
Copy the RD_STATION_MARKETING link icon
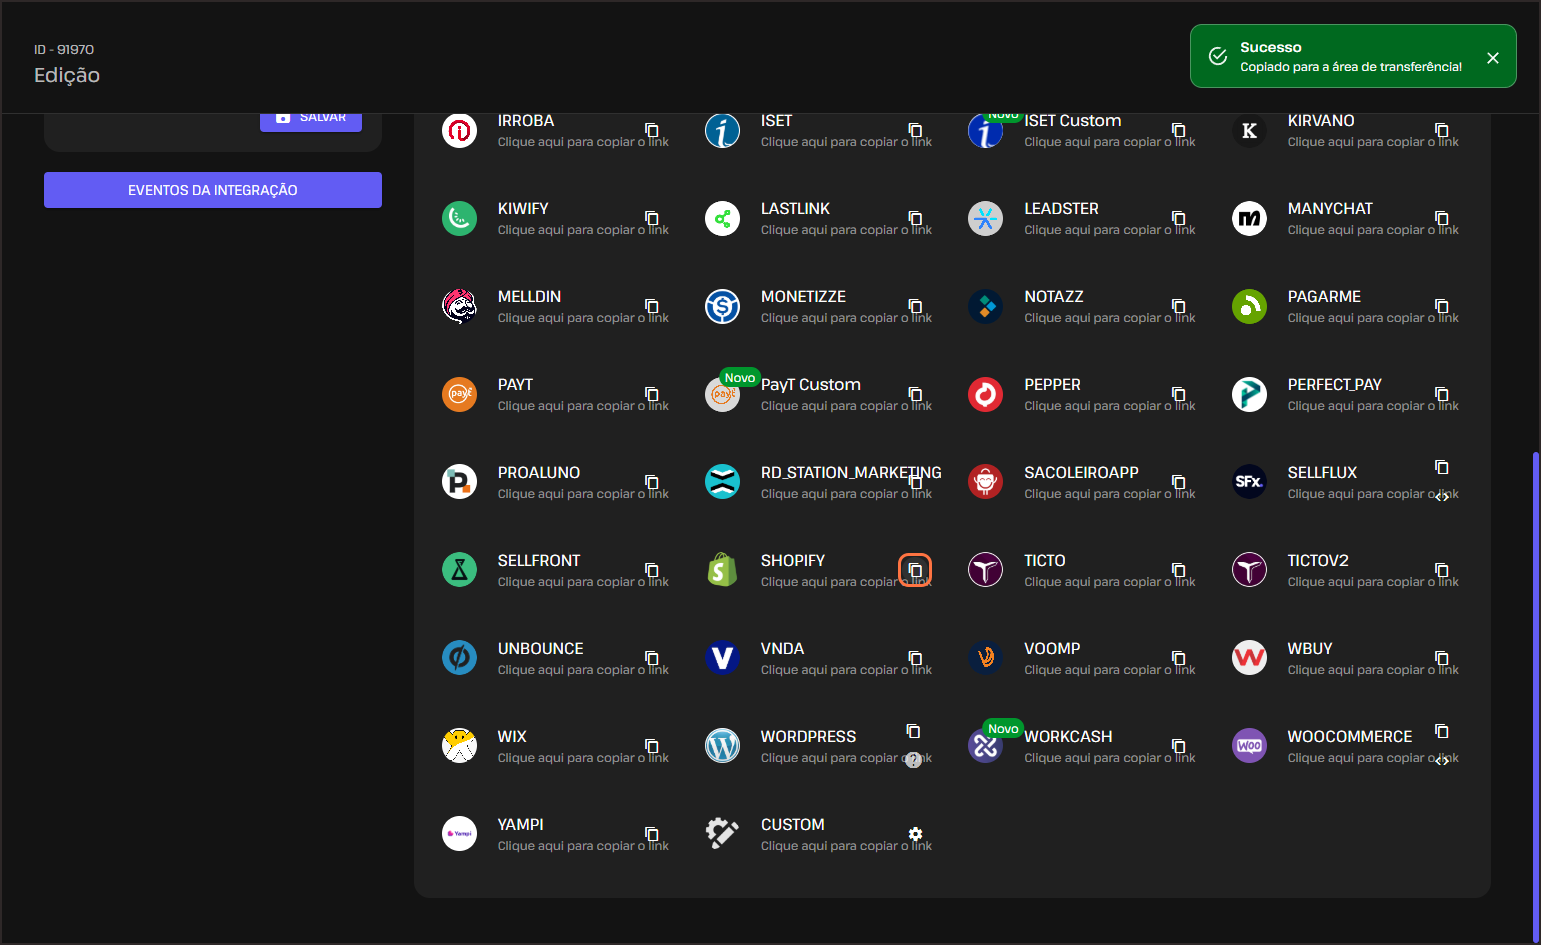[915, 482]
